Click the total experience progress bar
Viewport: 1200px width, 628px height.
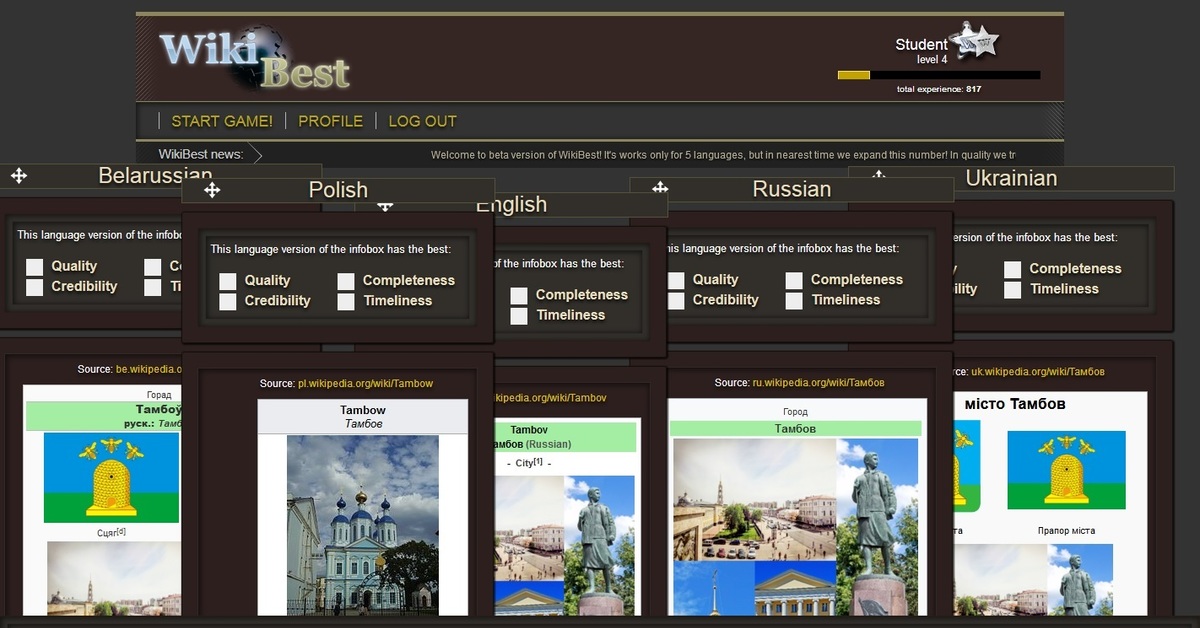tap(938, 75)
